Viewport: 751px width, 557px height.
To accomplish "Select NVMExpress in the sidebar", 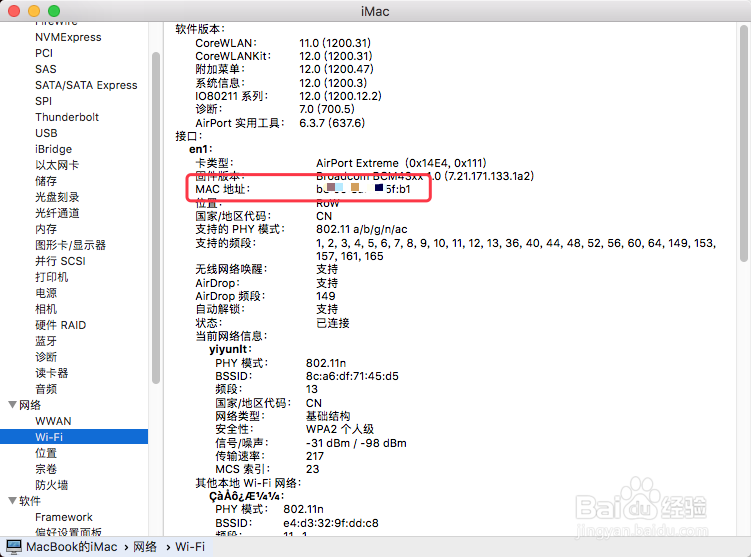I will (68, 37).
